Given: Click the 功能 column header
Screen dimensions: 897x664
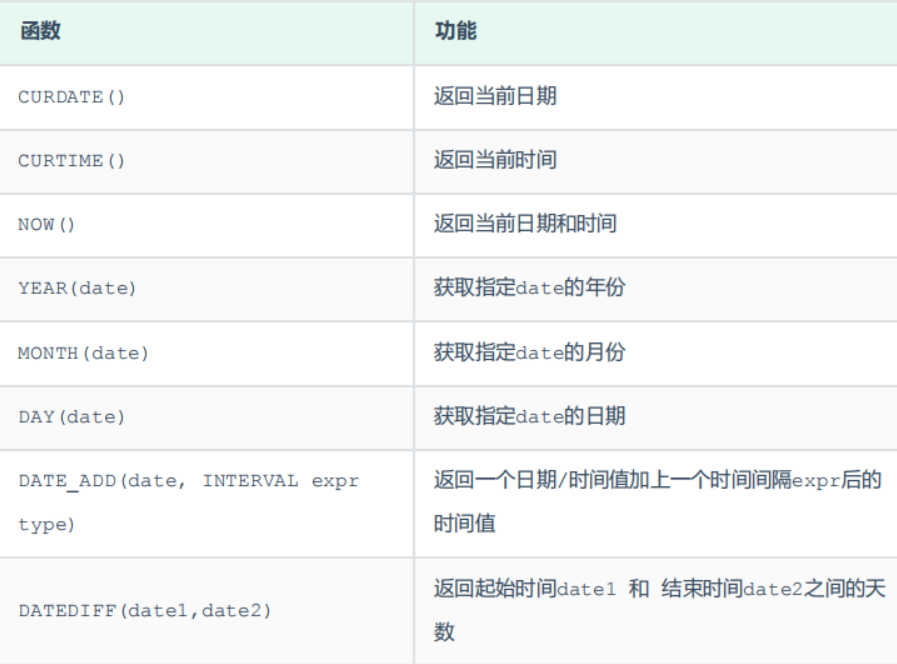Looking at the screenshot, I should 455,31.
